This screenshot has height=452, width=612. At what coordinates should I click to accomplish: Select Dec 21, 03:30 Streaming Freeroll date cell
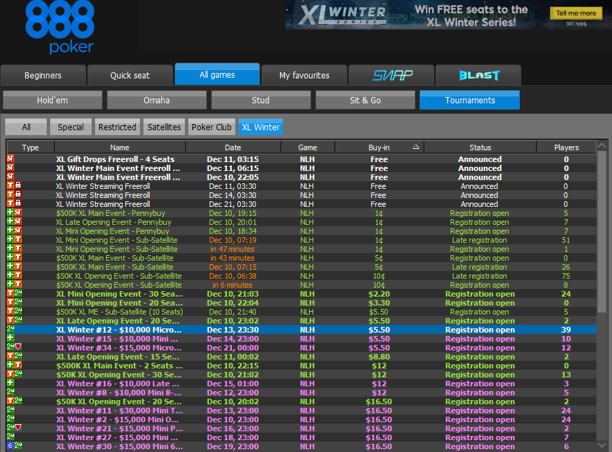tap(233, 204)
